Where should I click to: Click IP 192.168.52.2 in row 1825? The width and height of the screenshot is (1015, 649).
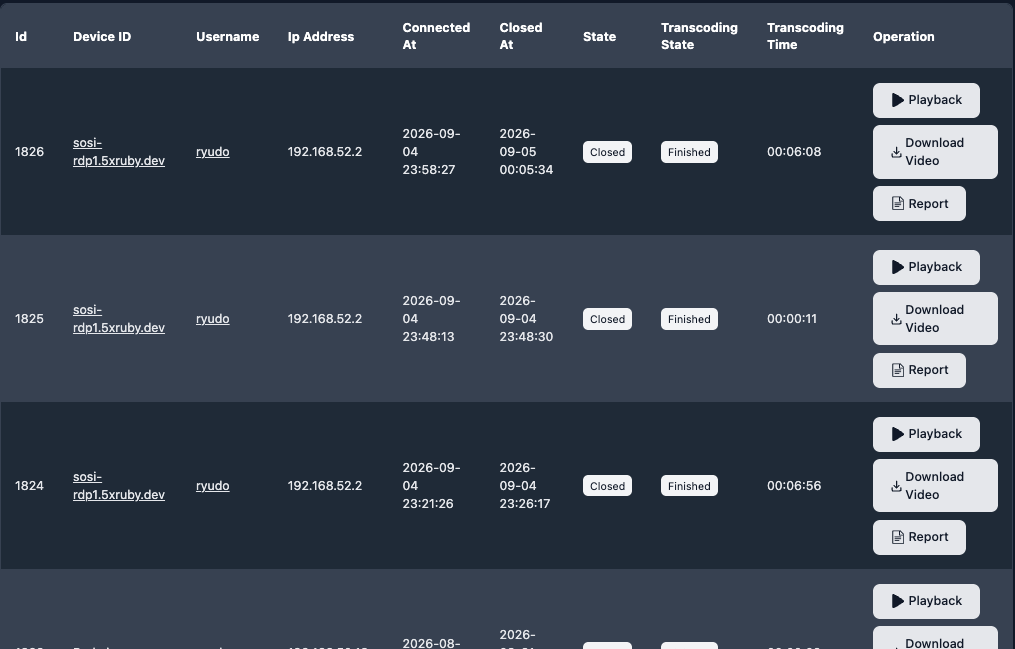click(324, 319)
